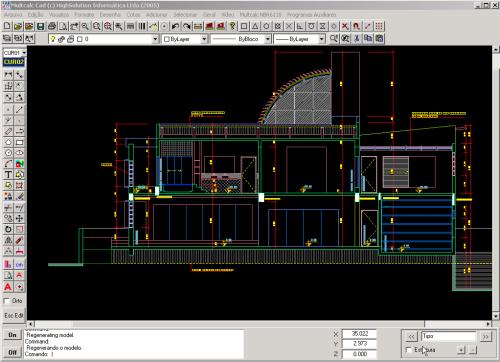The height and width of the screenshot is (362, 500).
Task: Click the linear dimension tool icon
Action: 8,74
